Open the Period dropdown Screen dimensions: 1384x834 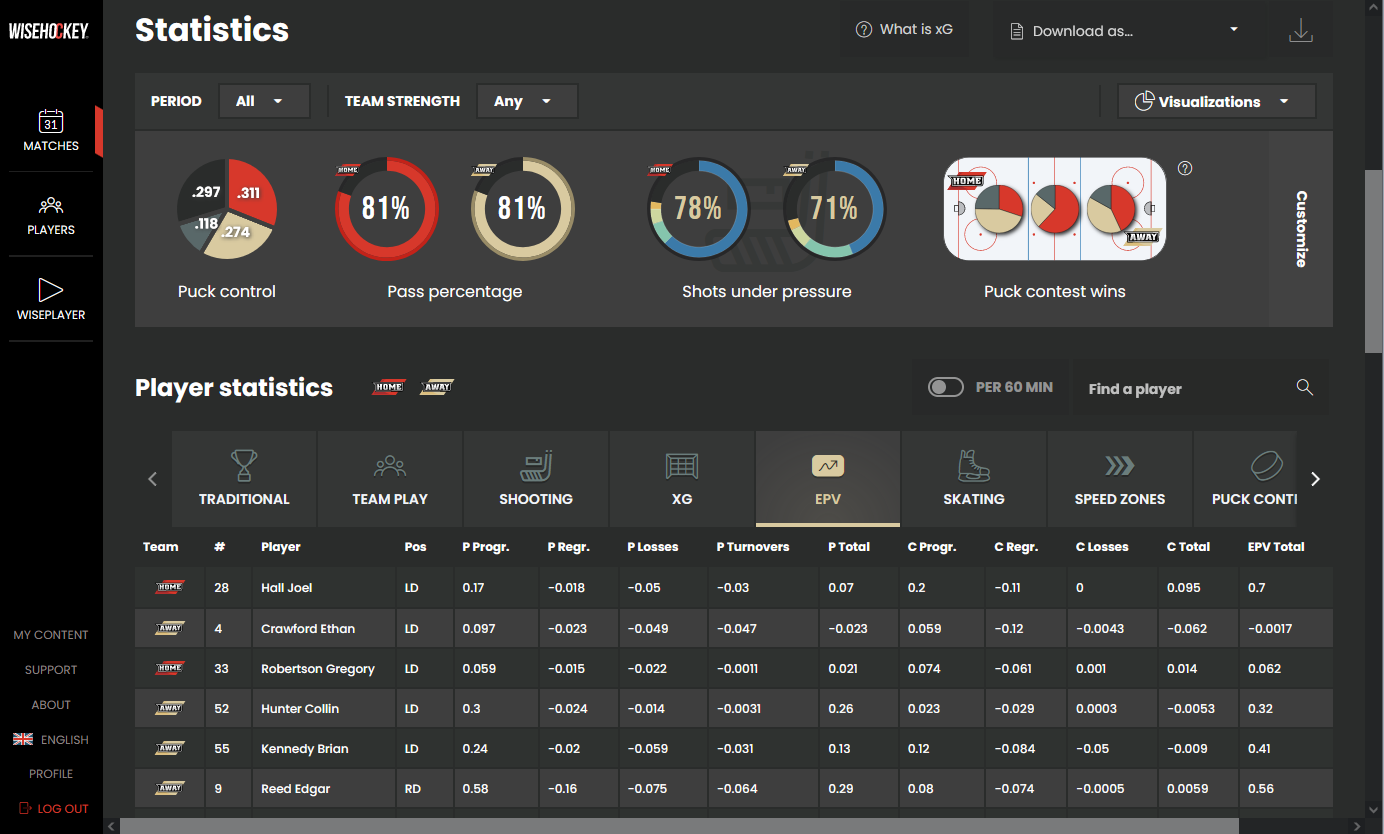264,100
